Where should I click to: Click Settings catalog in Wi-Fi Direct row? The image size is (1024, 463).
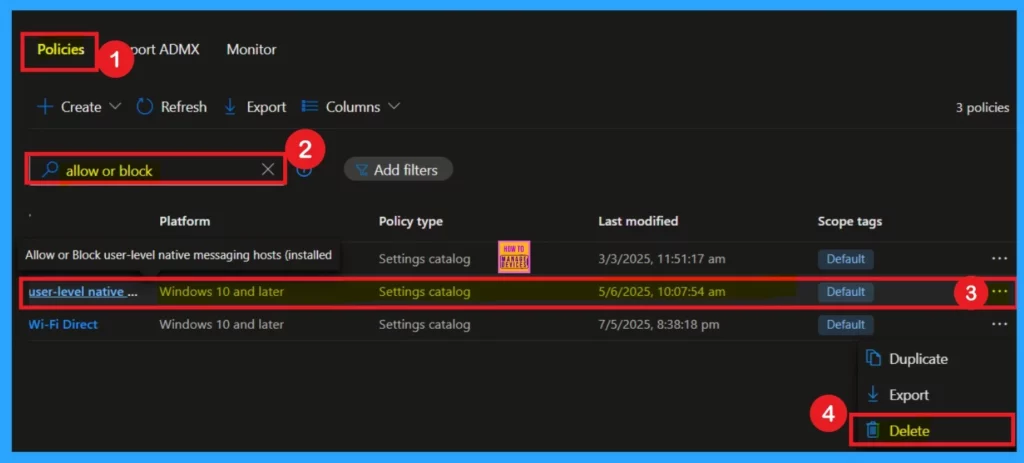[424, 325]
